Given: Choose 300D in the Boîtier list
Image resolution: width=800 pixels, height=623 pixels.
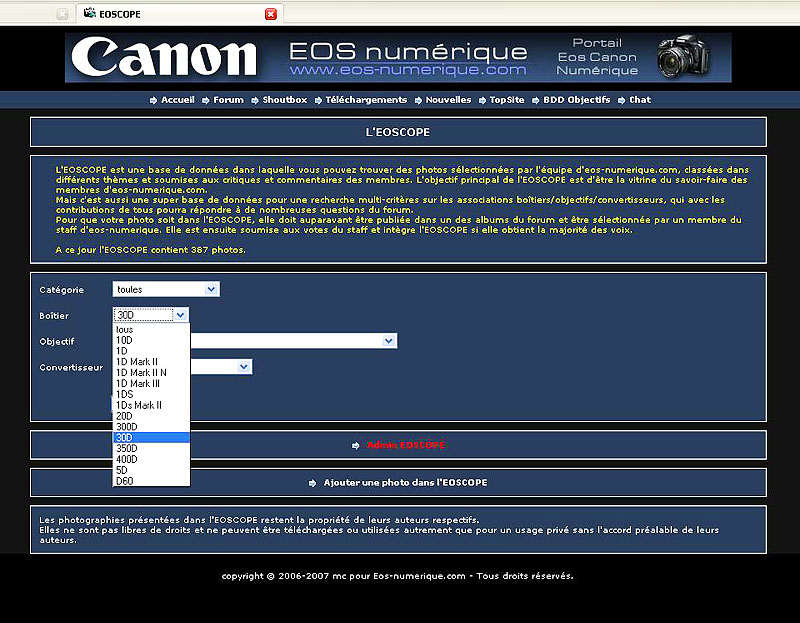Looking at the screenshot, I should pyautogui.click(x=151, y=427).
